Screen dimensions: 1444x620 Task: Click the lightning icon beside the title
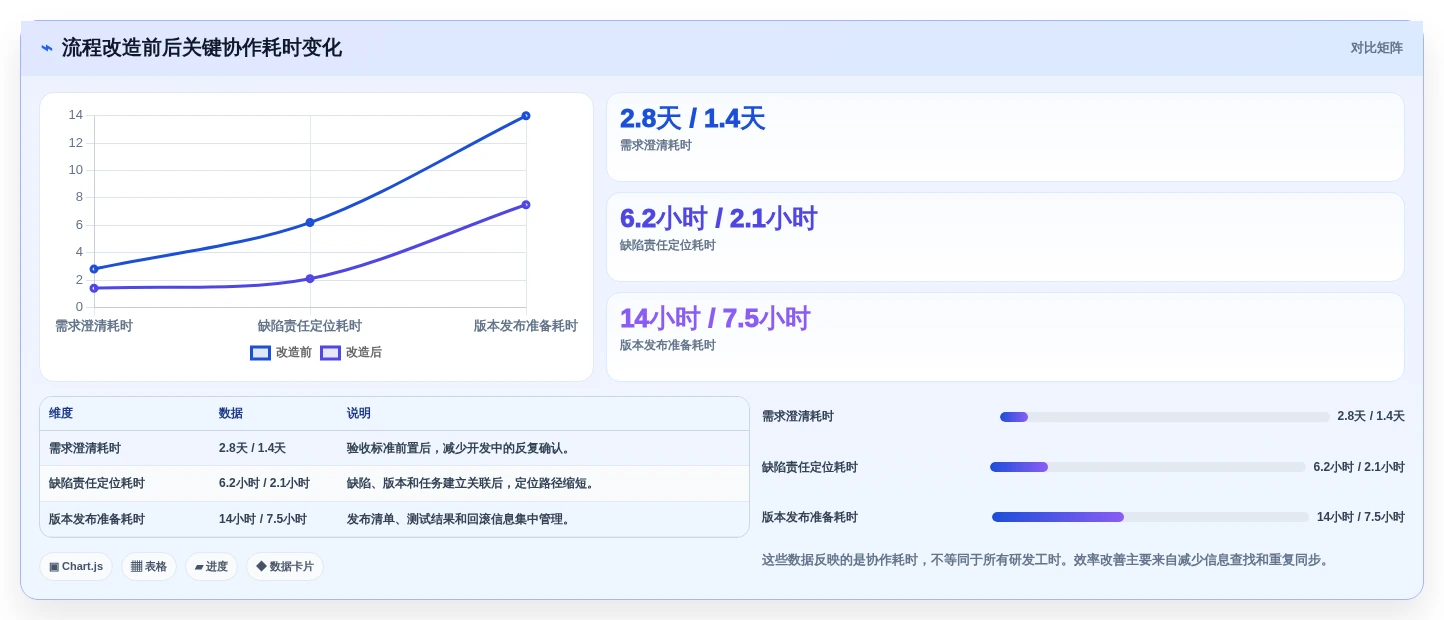(47, 48)
